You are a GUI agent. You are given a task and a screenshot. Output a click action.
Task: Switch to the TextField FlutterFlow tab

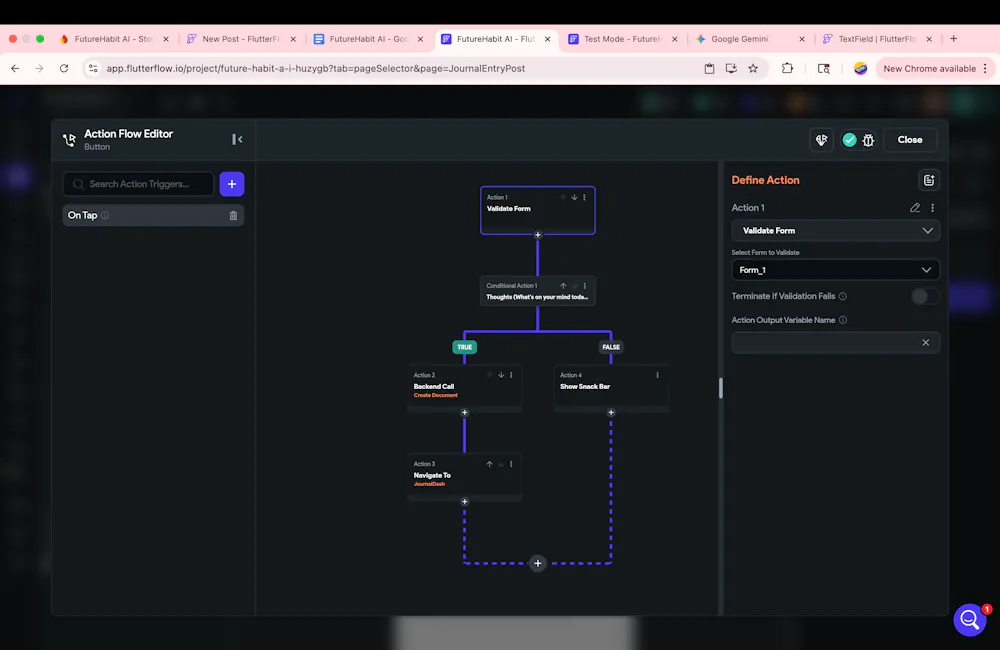coord(877,39)
